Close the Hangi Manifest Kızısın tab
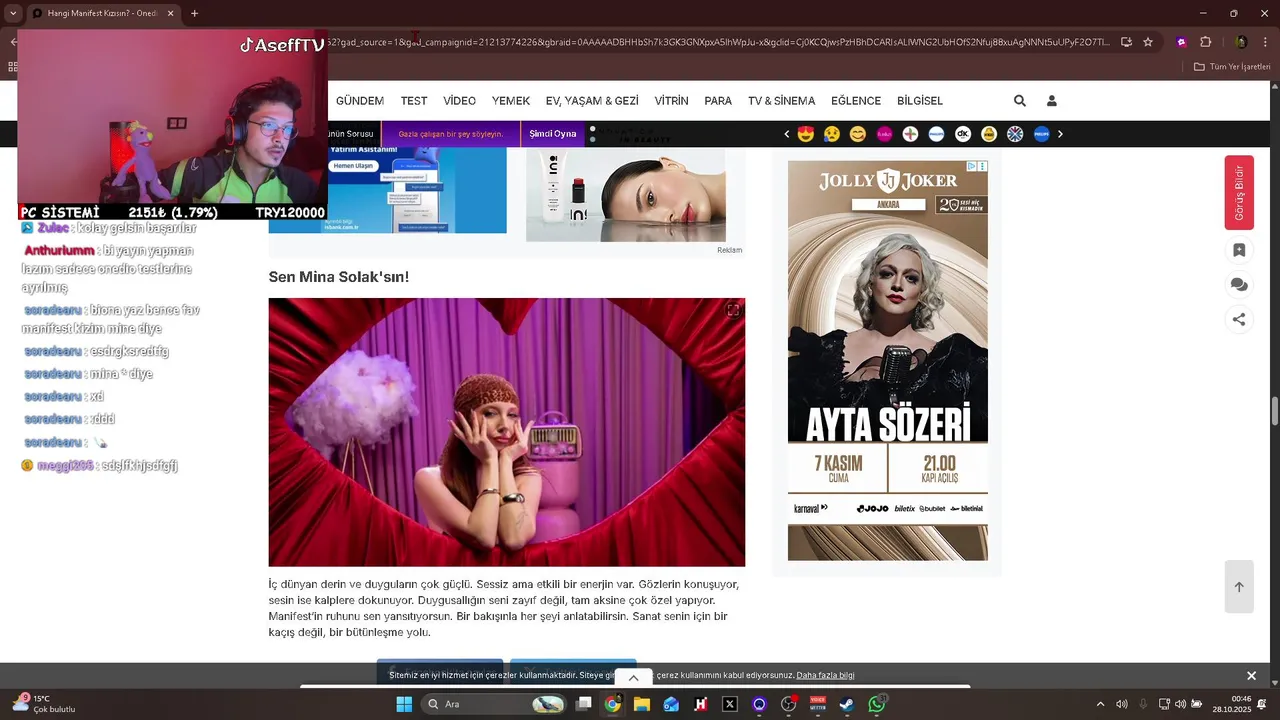 (x=170, y=13)
